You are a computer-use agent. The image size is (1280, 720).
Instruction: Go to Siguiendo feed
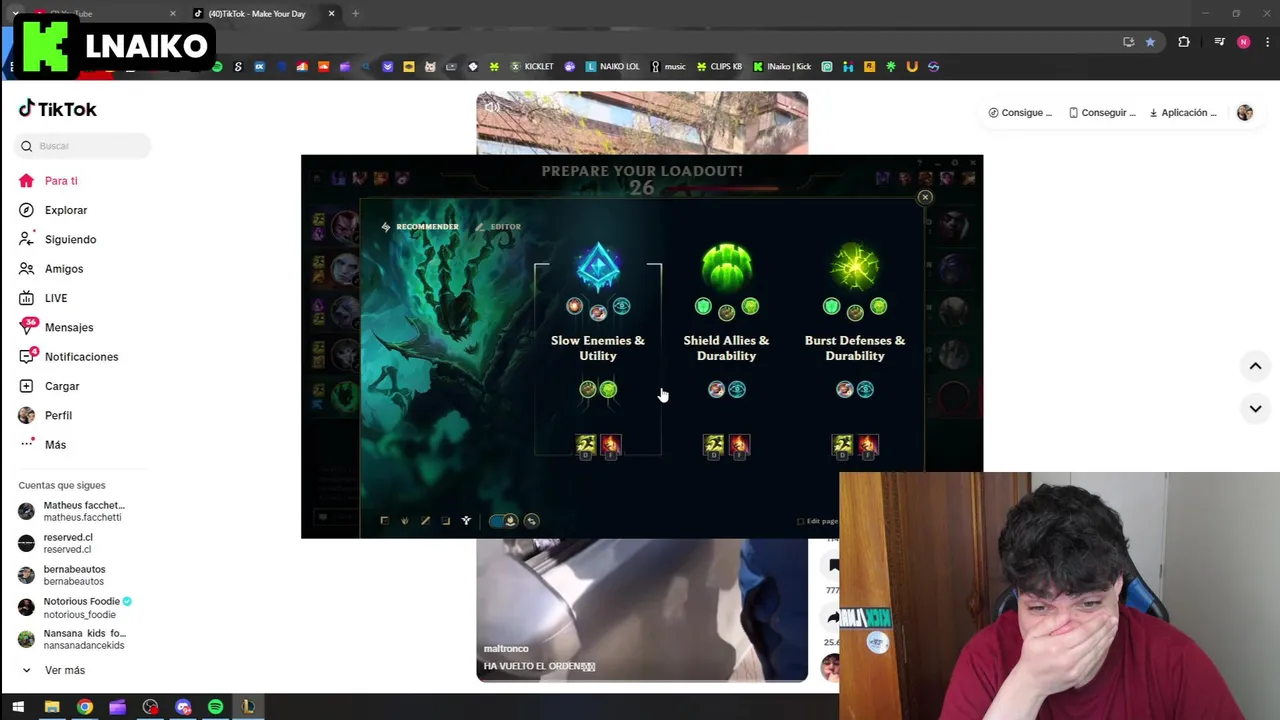57,240
